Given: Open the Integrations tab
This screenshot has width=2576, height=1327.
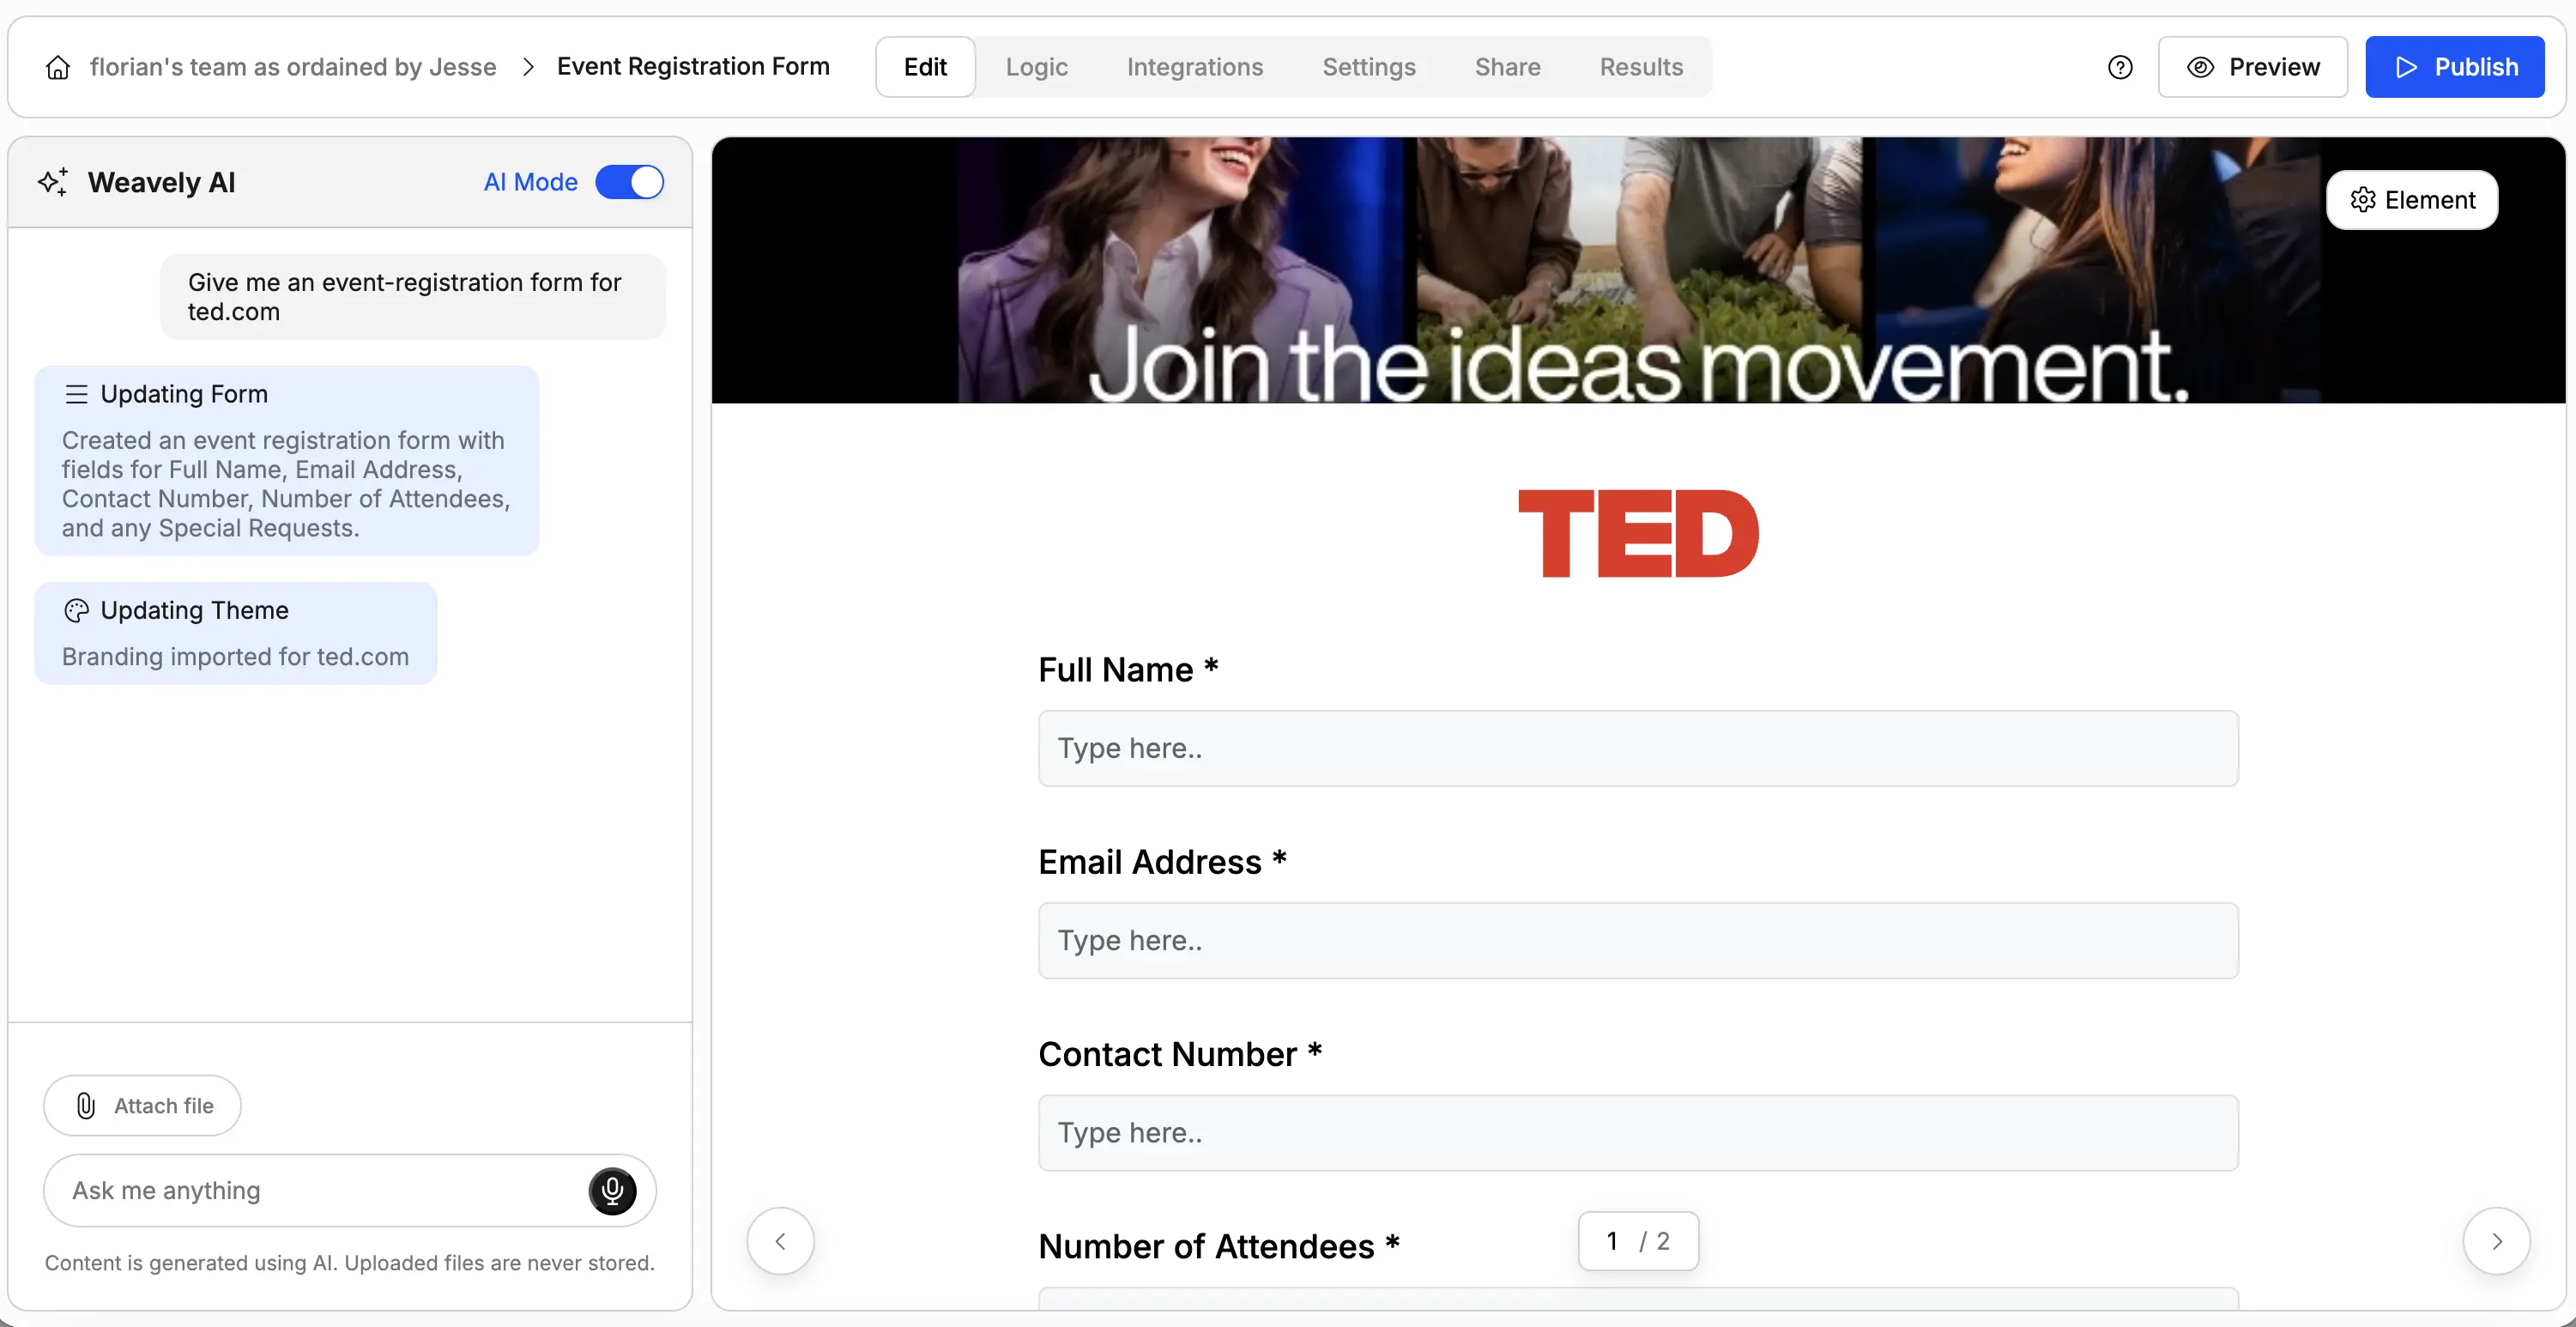Looking at the screenshot, I should click(1195, 66).
